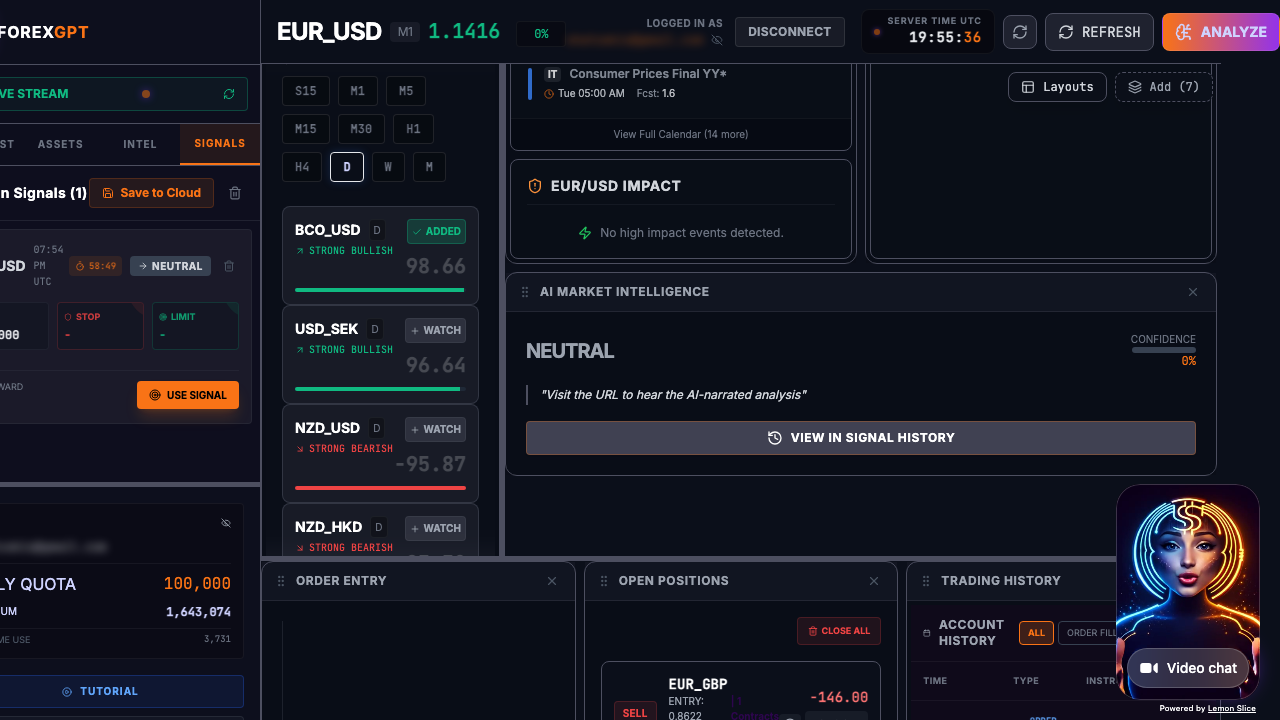Grab the AI Market Intelligence drag handle
The image size is (1280, 720).
pyautogui.click(x=525, y=292)
